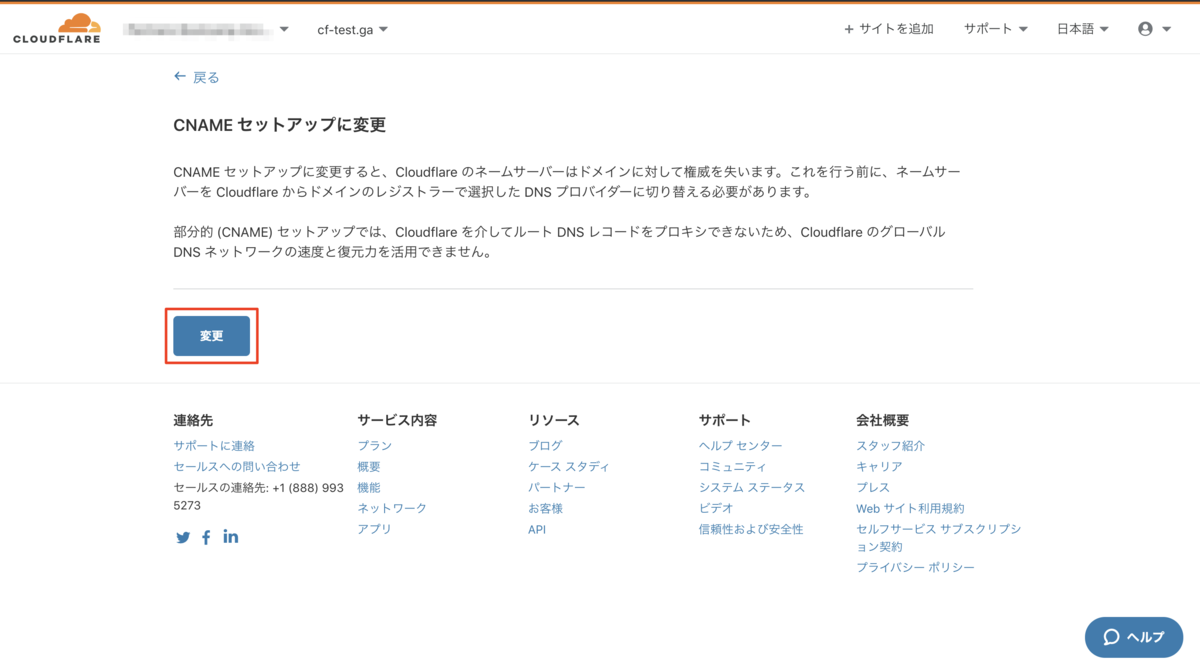Open the Facebook social icon
1200x667 pixels.
point(206,537)
